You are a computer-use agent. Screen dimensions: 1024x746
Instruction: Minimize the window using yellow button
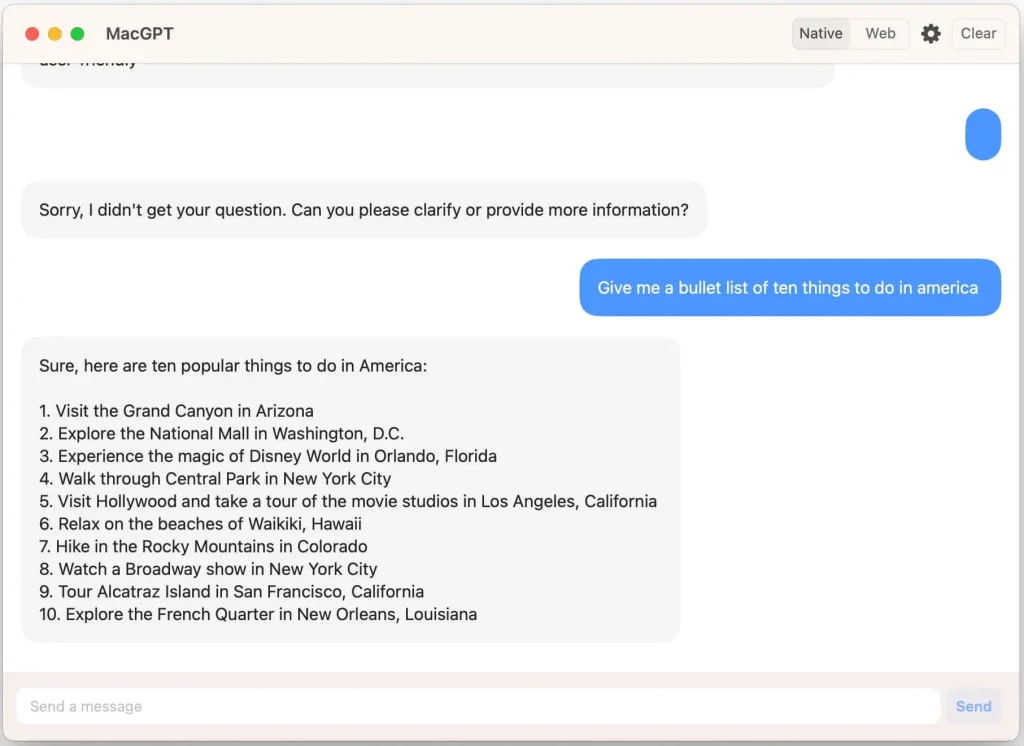point(55,34)
